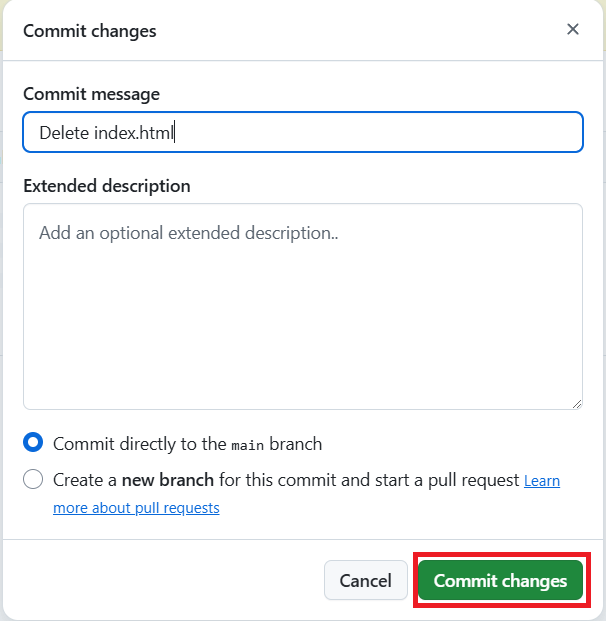Click the word Learn in the link
Image resolution: width=606 pixels, height=621 pixels.
point(541,481)
